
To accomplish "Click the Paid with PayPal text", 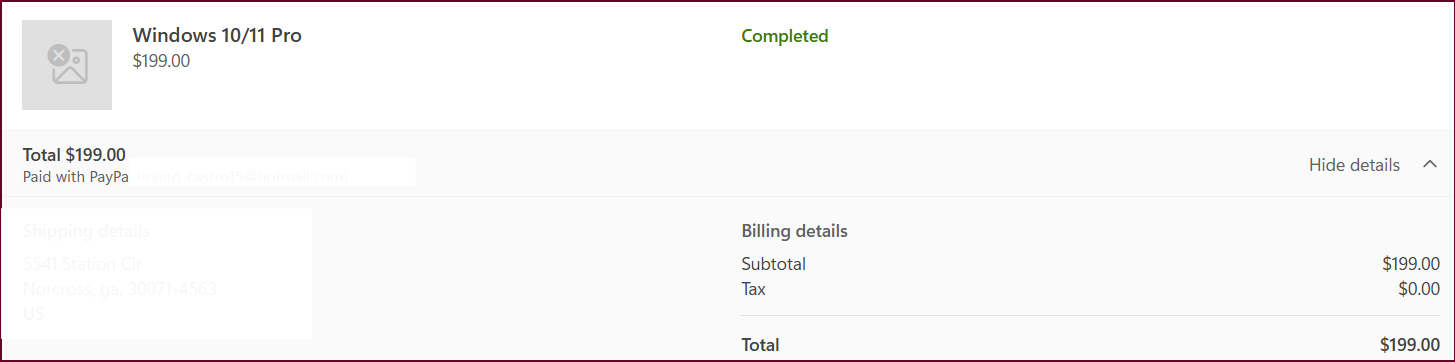I will coord(76,177).
